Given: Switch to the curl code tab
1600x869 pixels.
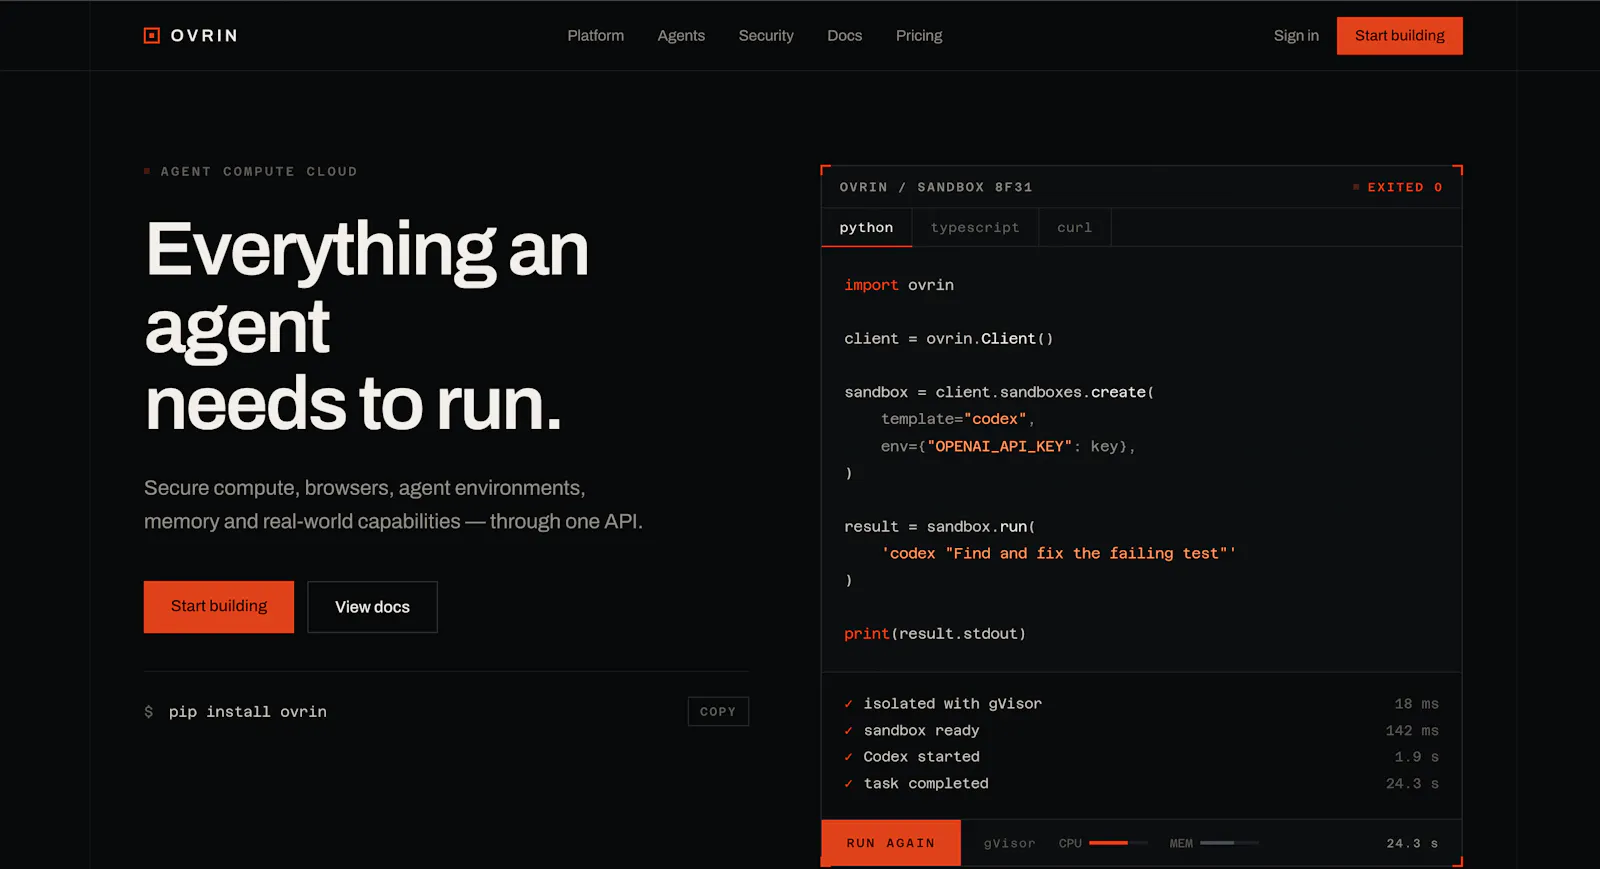Looking at the screenshot, I should (1075, 227).
